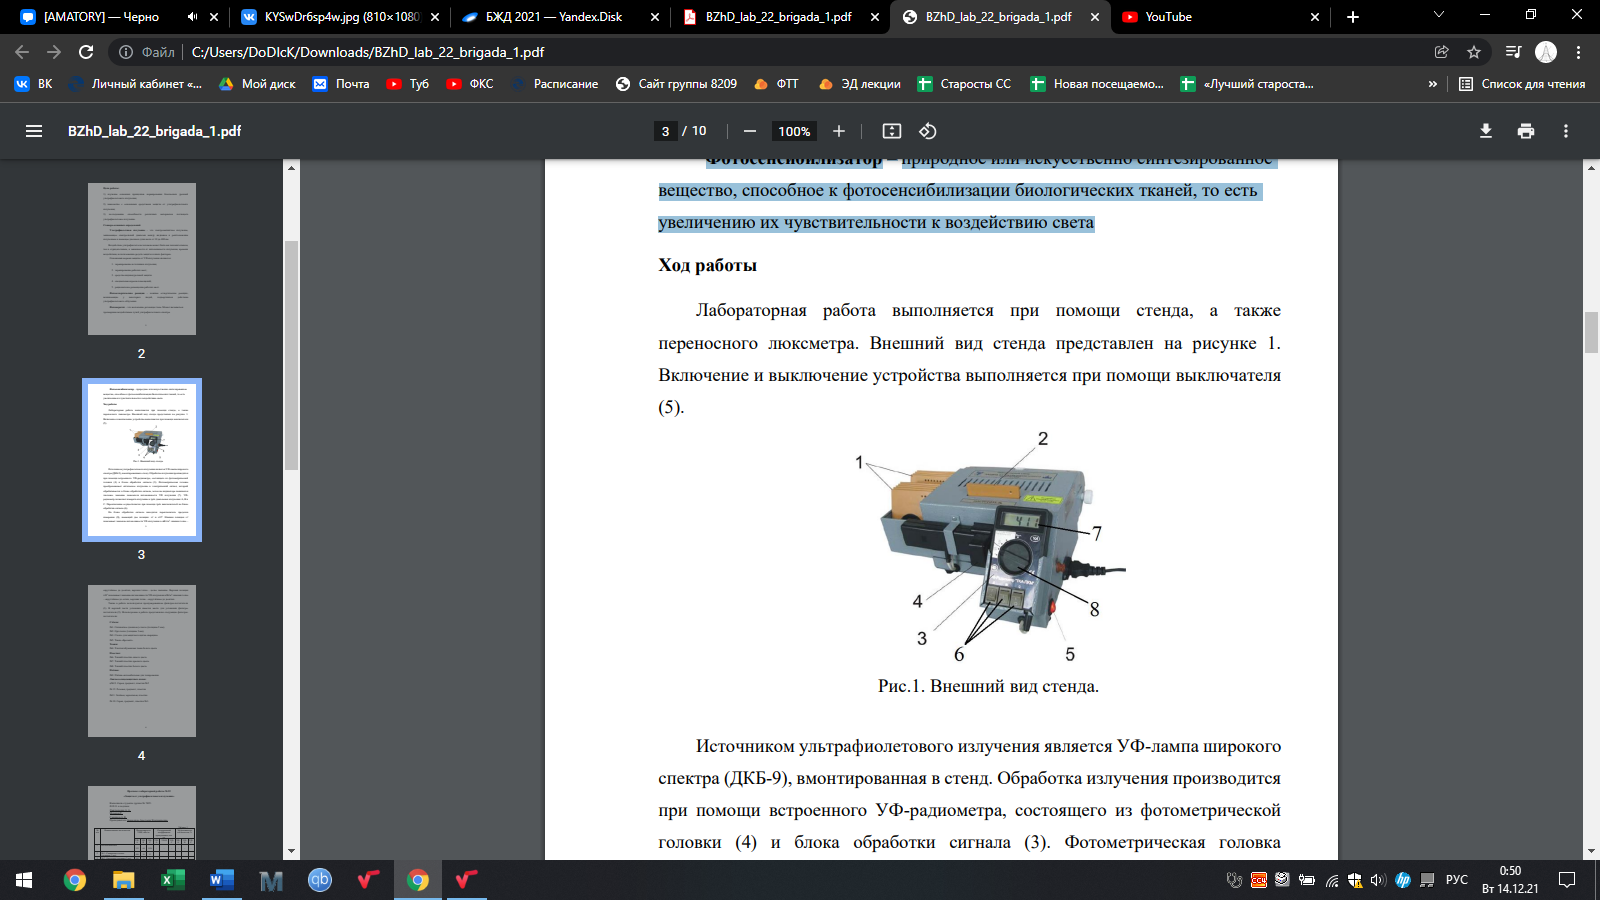This screenshot has height=900, width=1600.
Task: Open the Расписание bookmark
Action: point(555,84)
